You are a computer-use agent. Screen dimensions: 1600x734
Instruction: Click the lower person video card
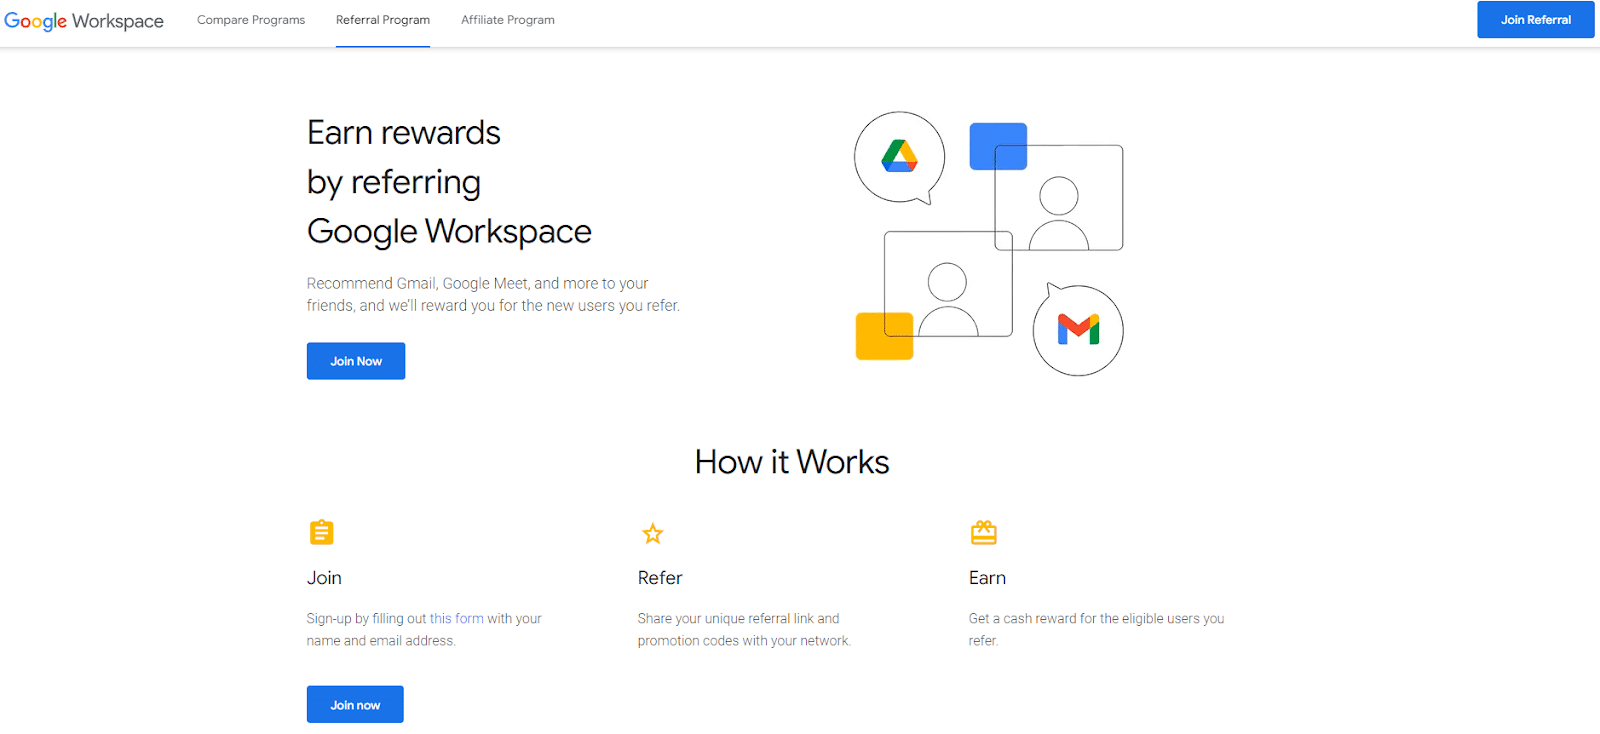(x=948, y=284)
